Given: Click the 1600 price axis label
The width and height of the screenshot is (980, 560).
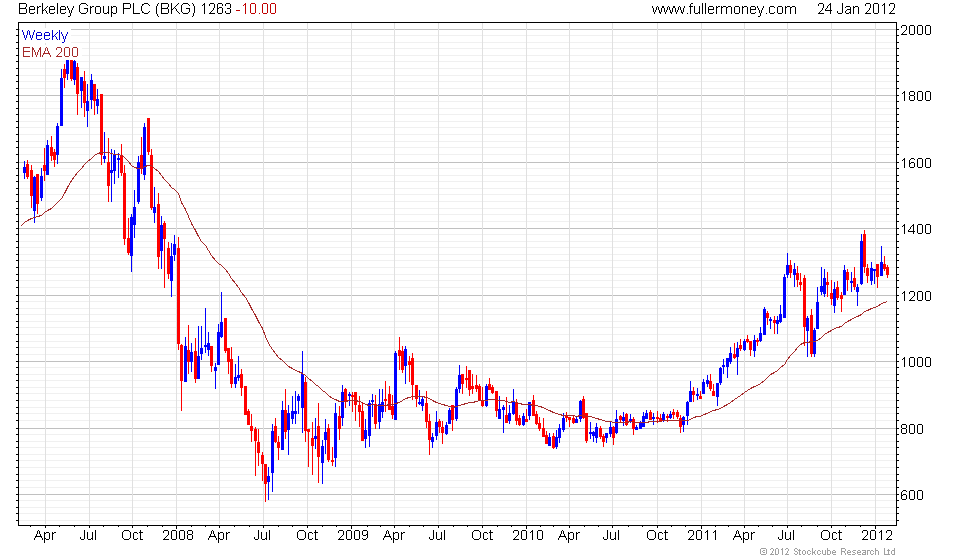Looking at the screenshot, I should pos(916,163).
